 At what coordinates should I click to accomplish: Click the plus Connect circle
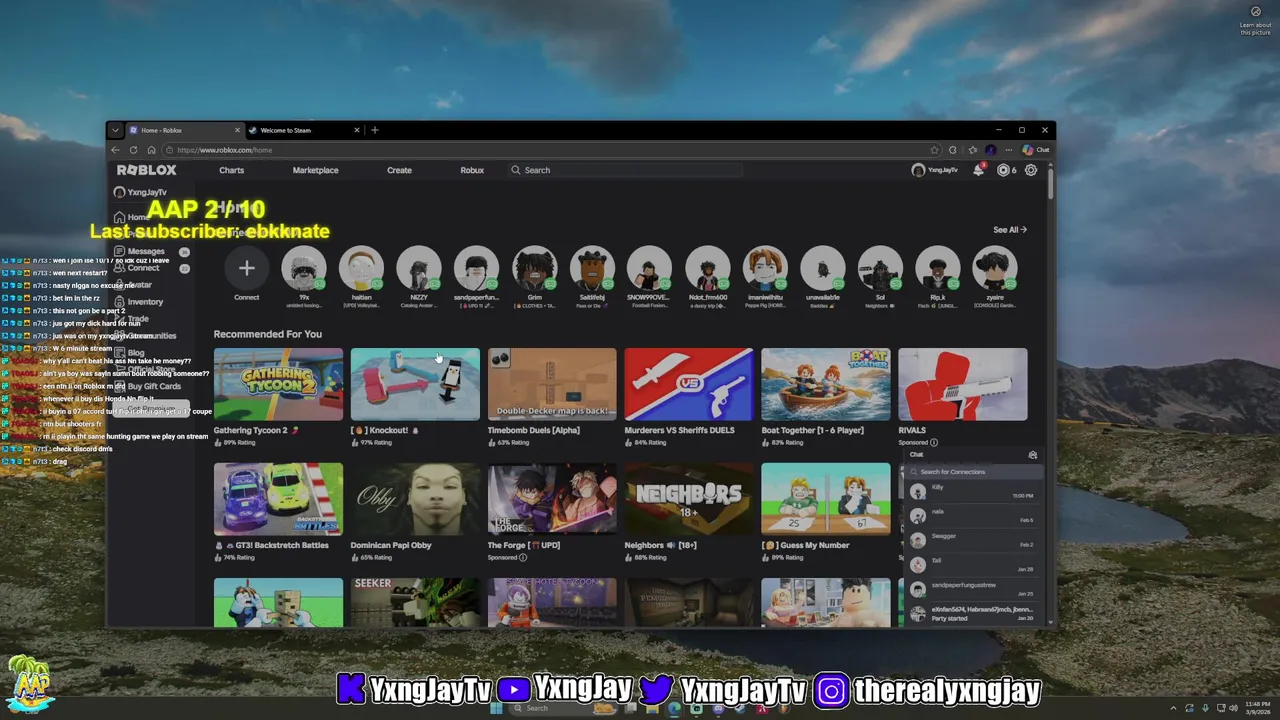tap(246, 268)
